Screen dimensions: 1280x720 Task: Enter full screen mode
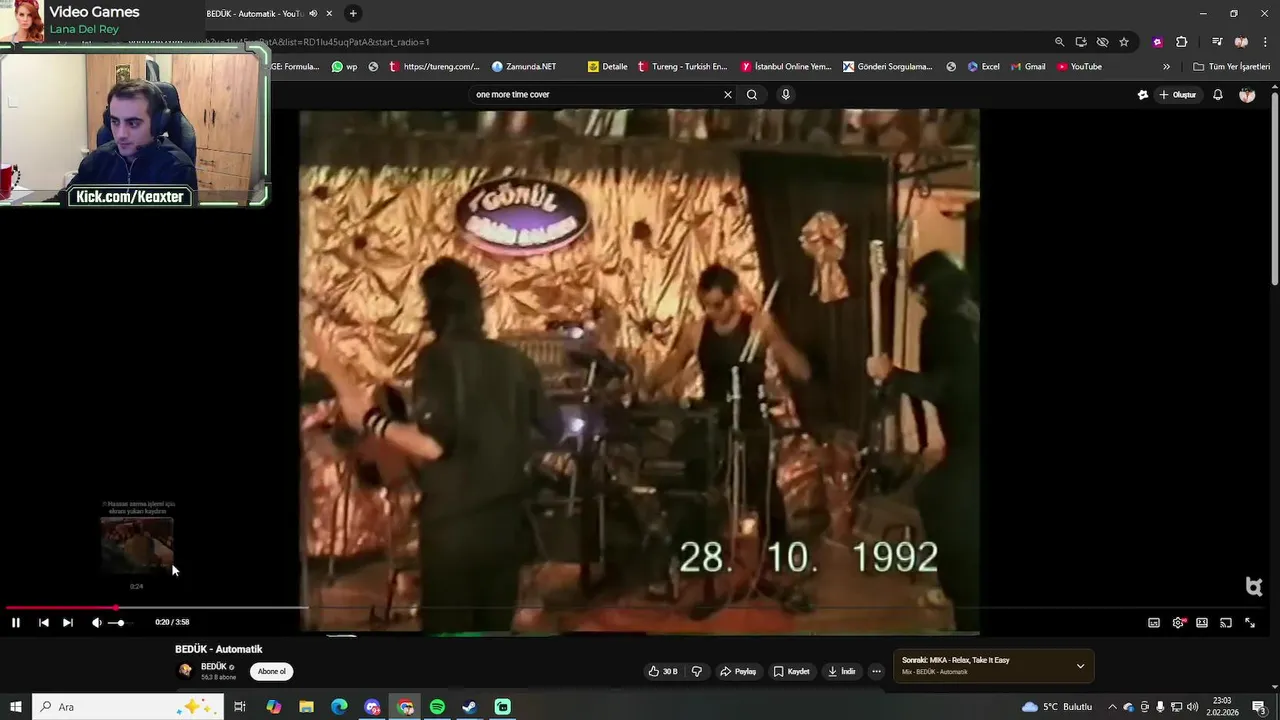(x=1250, y=622)
